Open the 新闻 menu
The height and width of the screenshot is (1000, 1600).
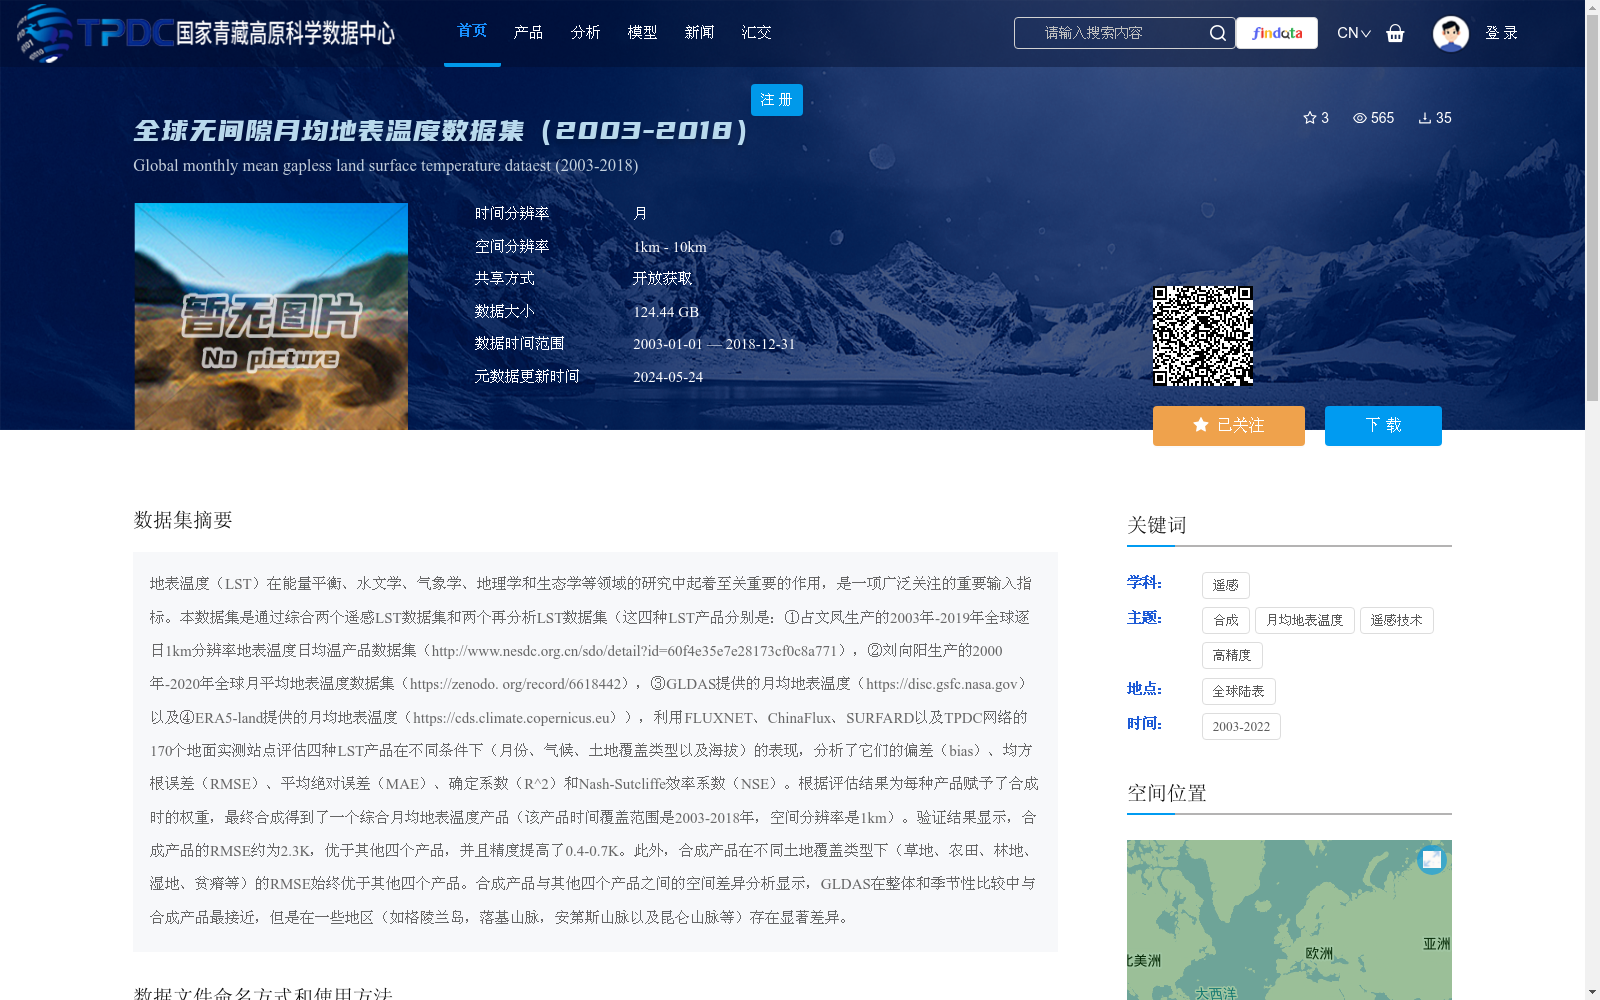[x=699, y=32]
